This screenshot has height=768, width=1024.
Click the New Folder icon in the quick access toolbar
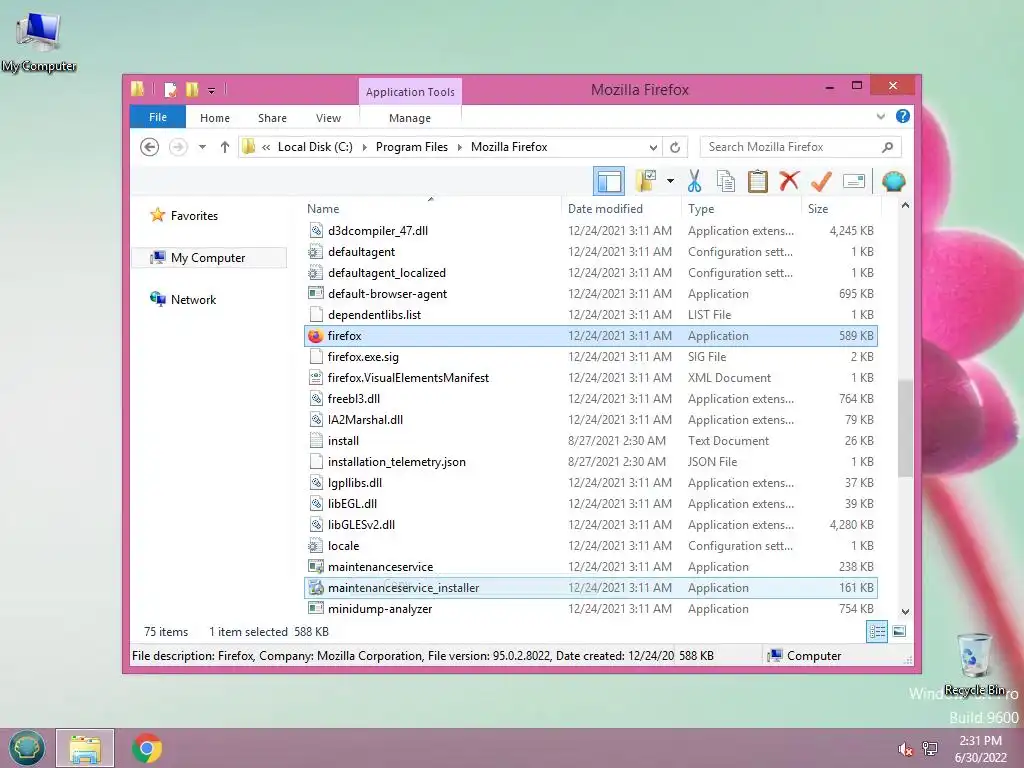coord(192,89)
